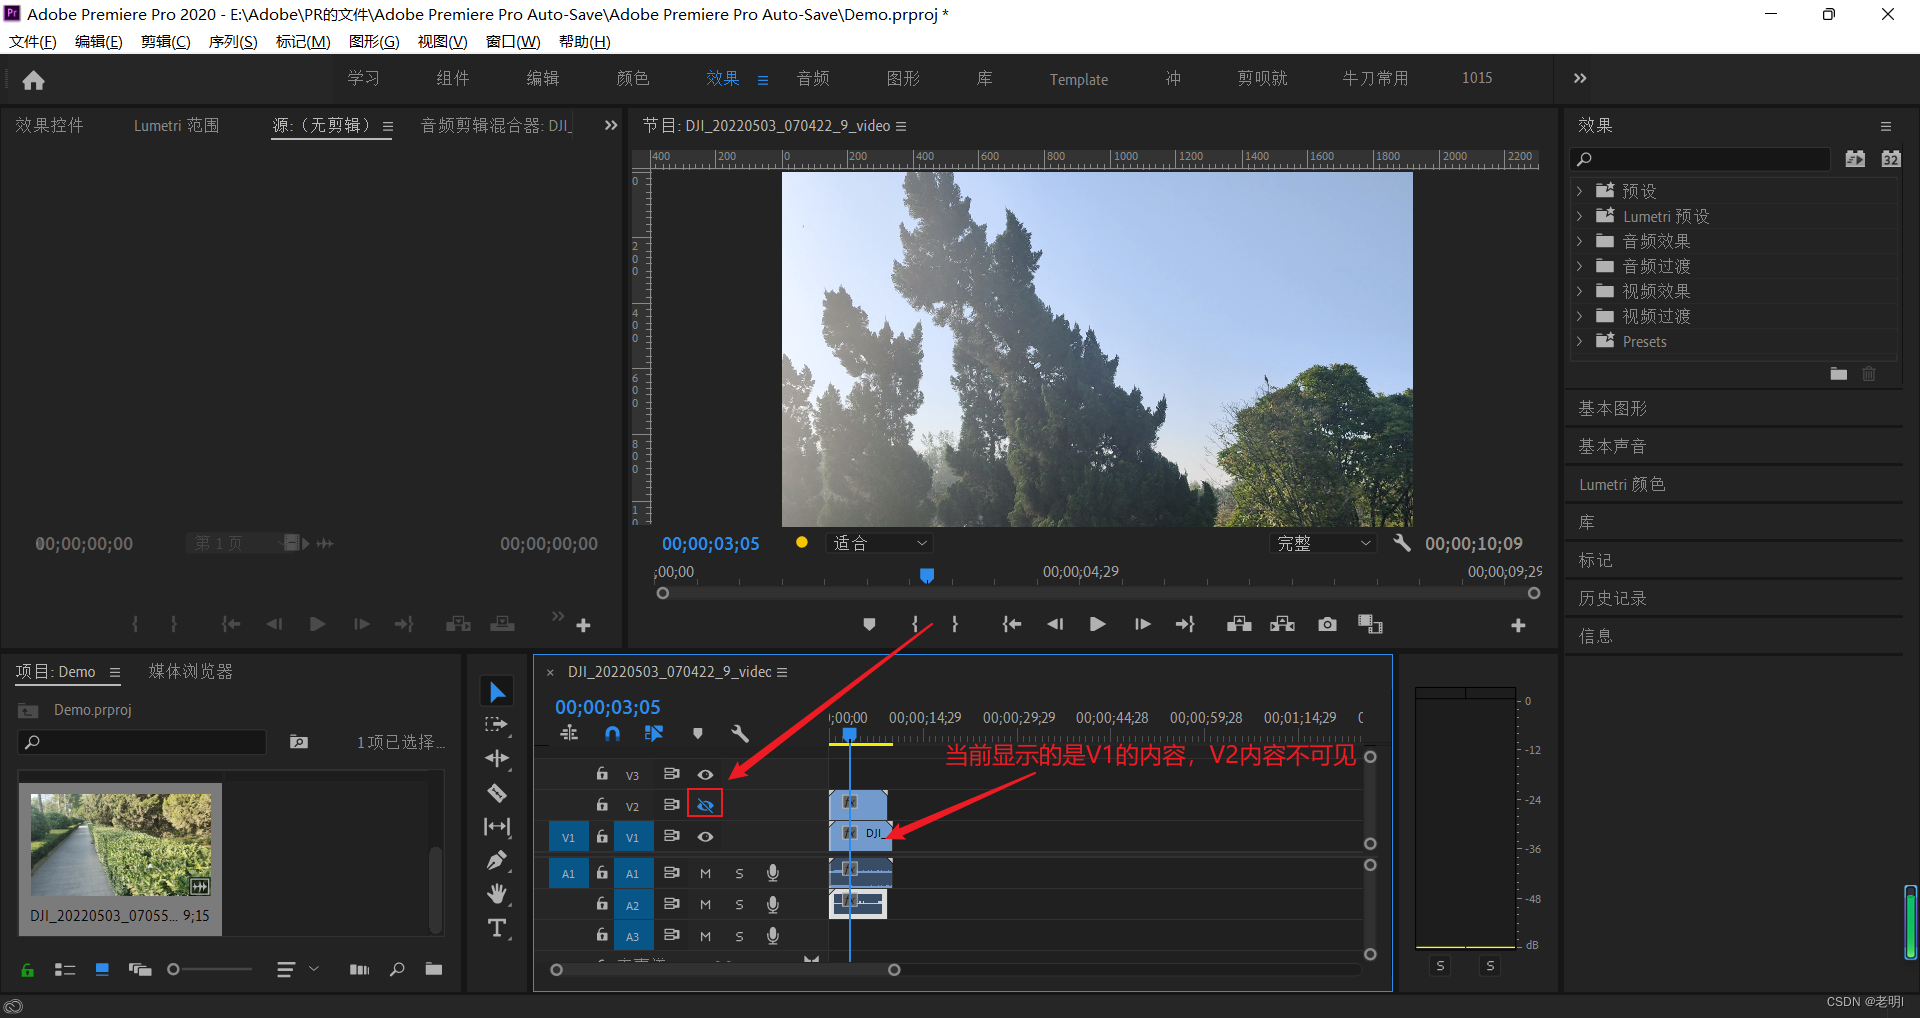Click Export Frame camera icon

(1327, 625)
